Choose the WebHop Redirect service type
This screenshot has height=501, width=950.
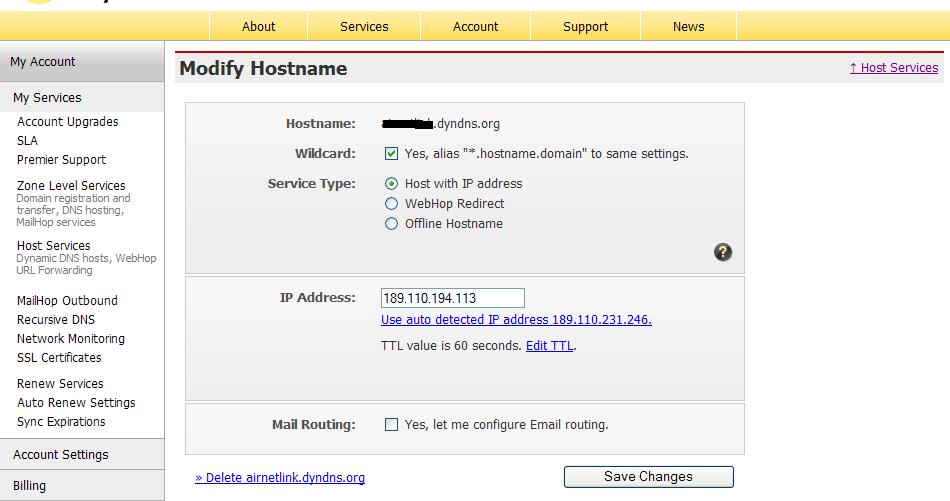pyautogui.click(x=392, y=204)
